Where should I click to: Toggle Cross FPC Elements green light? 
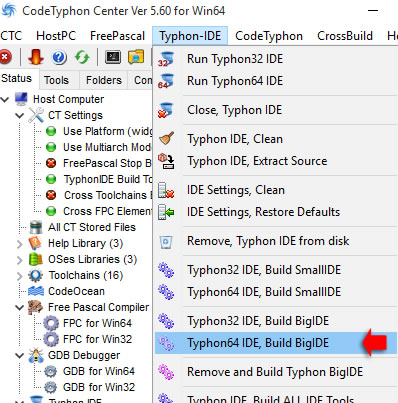pos(51,211)
